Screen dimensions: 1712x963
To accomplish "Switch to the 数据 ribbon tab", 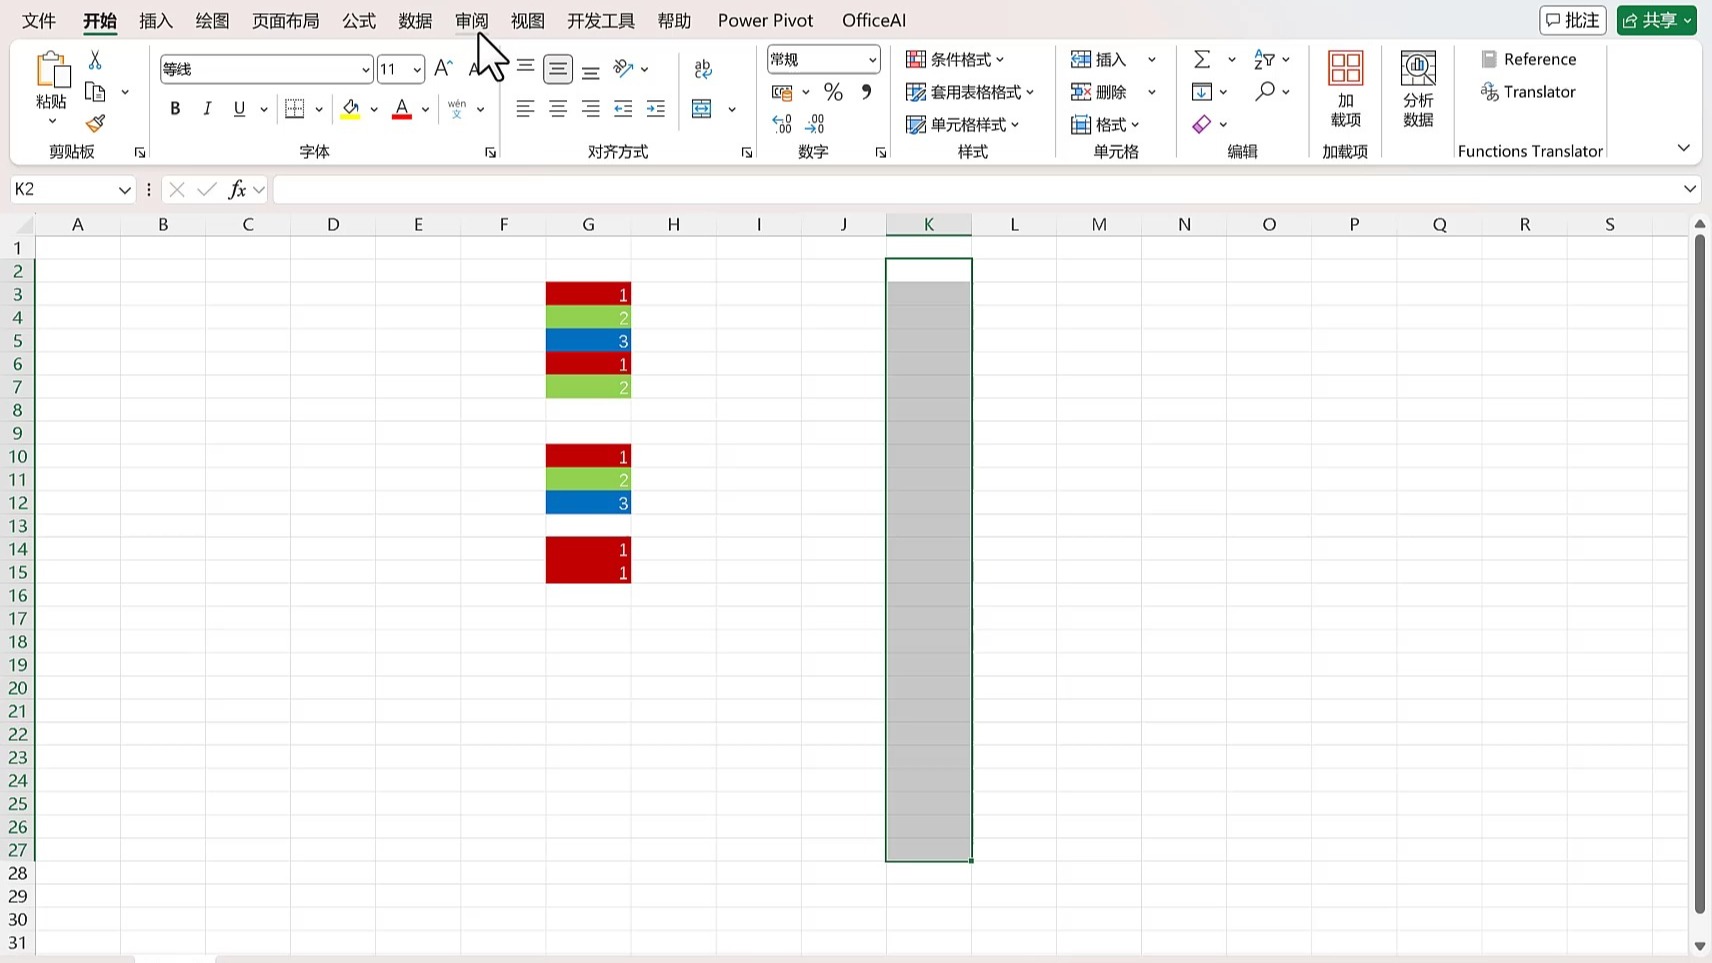I will 414,20.
